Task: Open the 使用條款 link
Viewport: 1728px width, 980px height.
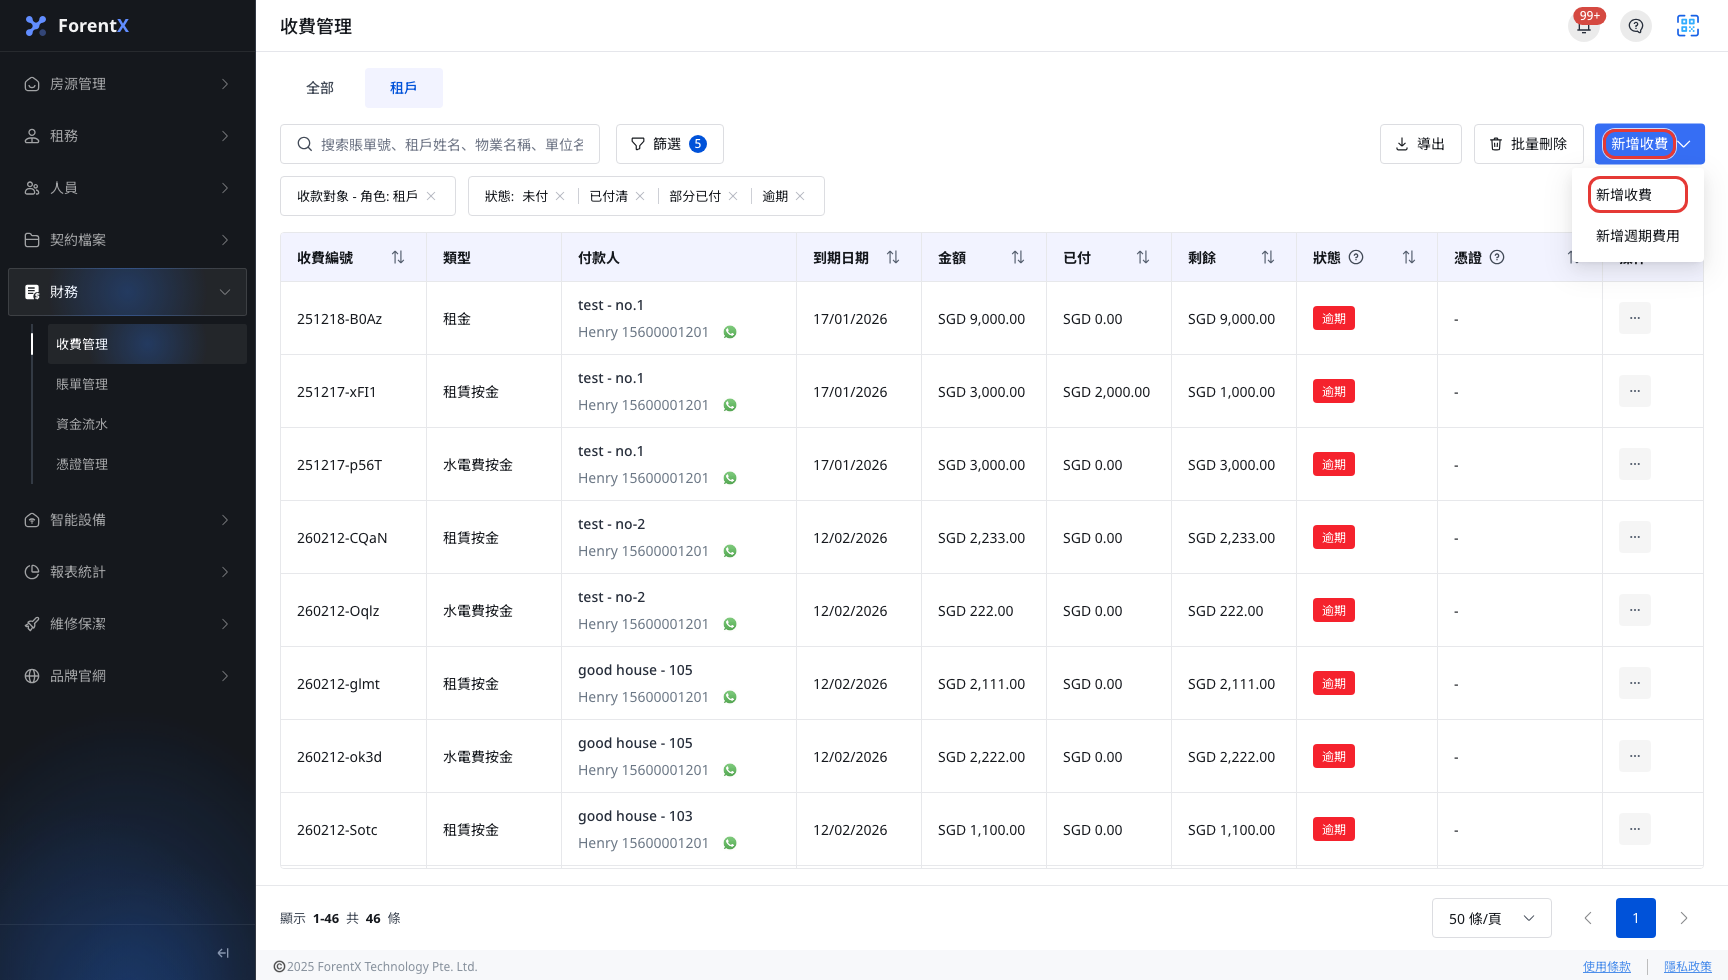Action: 1607,966
